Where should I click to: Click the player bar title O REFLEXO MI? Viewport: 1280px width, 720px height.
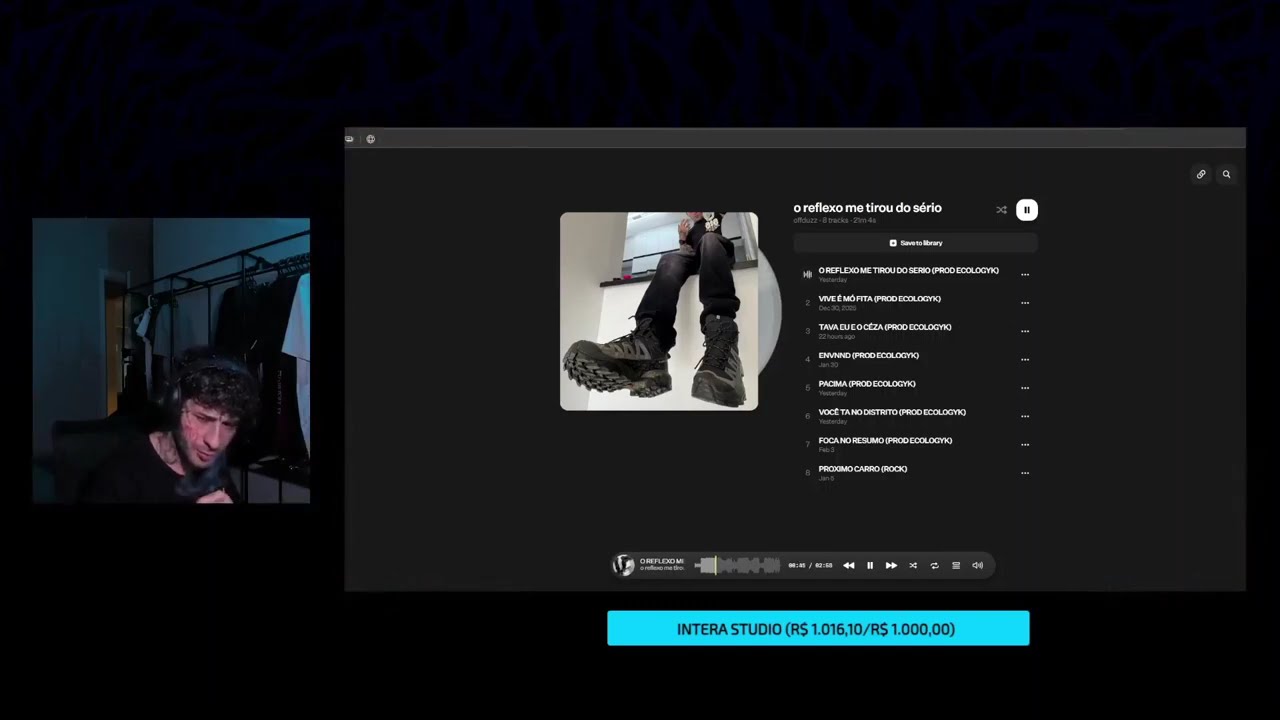[x=661, y=561]
